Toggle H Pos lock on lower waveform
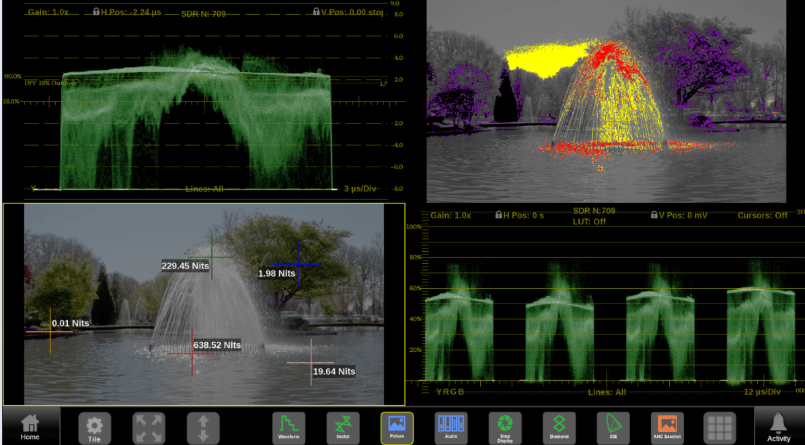 tap(499, 215)
